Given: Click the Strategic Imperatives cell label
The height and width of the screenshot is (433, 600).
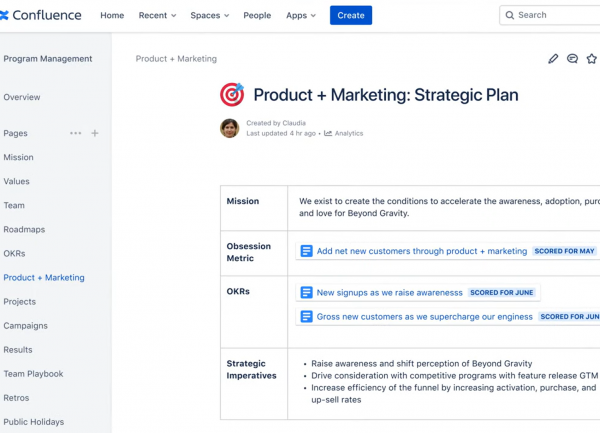Looking at the screenshot, I should 251,370.
